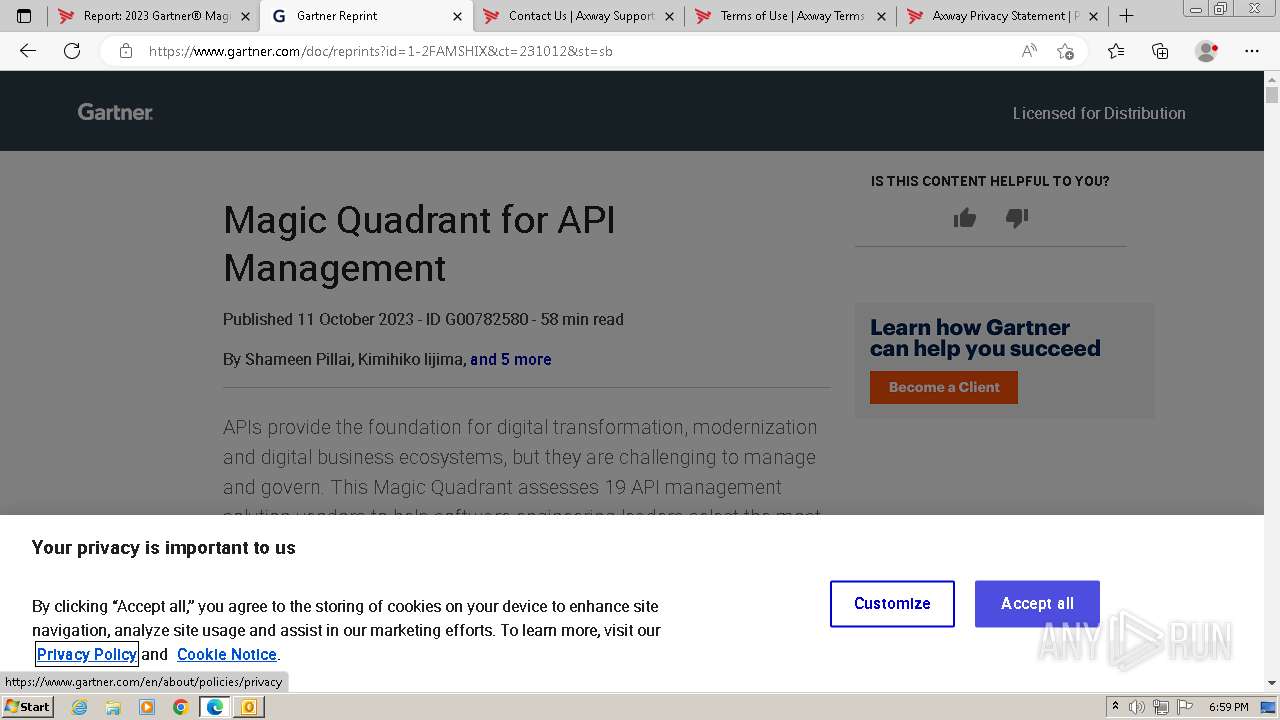Click the publication date and ID line
The height and width of the screenshot is (720, 1280).
(x=423, y=319)
